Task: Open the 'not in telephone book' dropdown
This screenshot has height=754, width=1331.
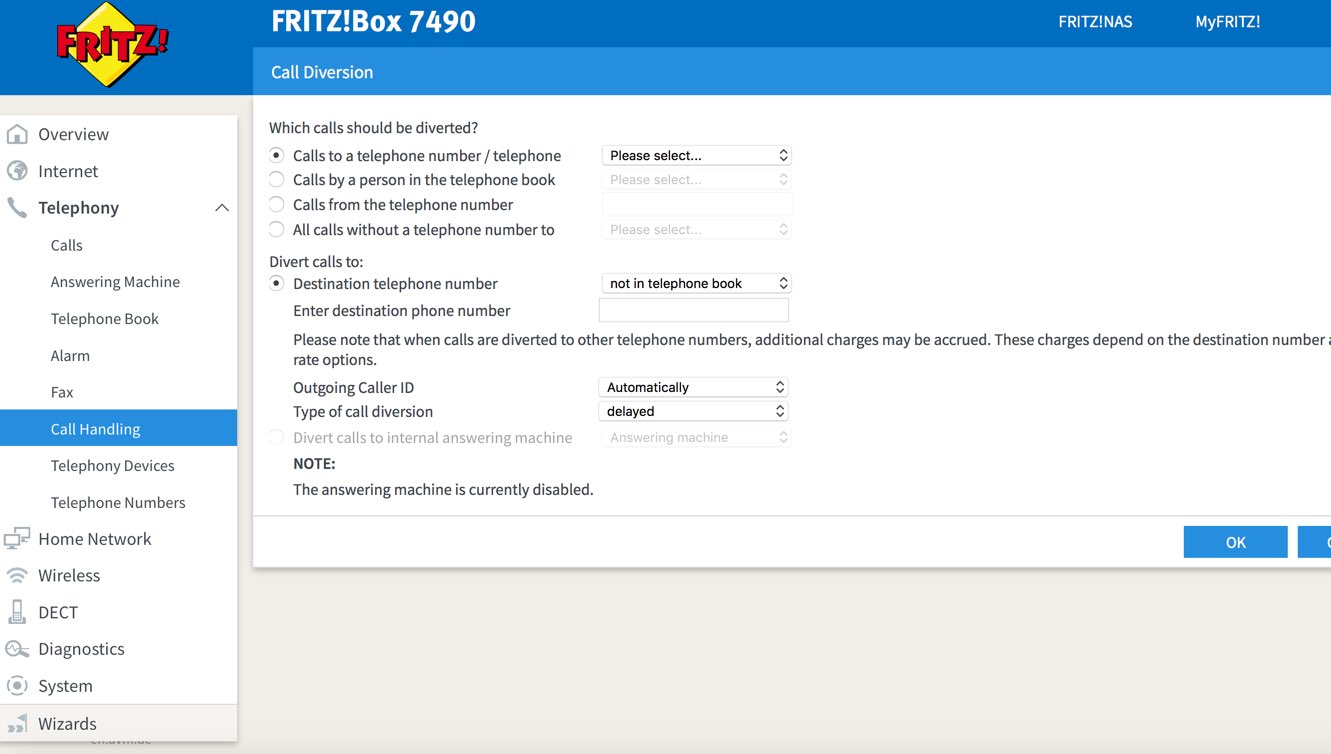Action: click(x=696, y=284)
